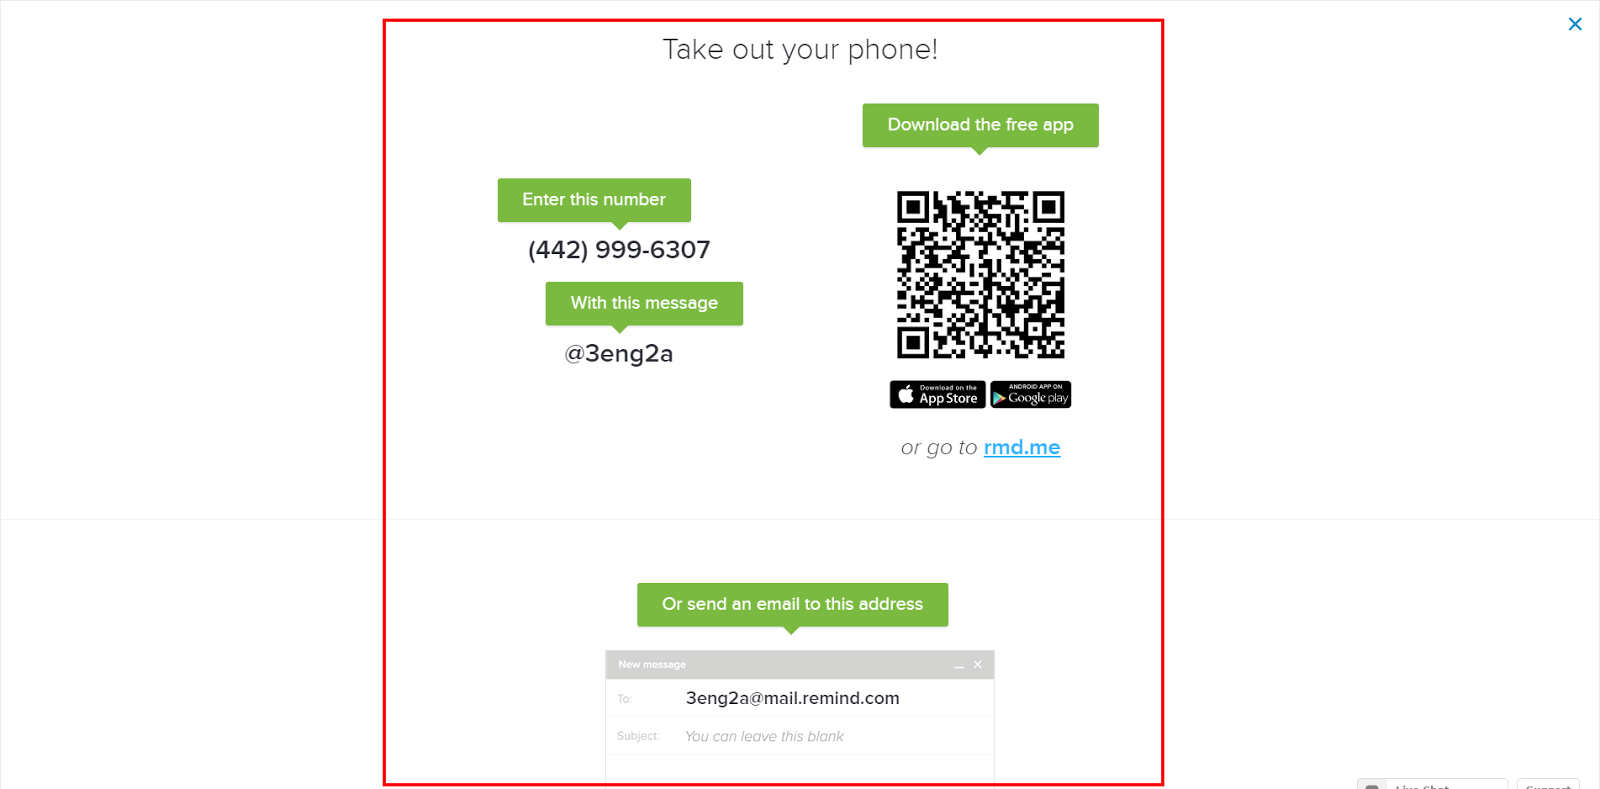Open the Live Chat widget
This screenshot has height=789, width=1600.
coord(1432,784)
